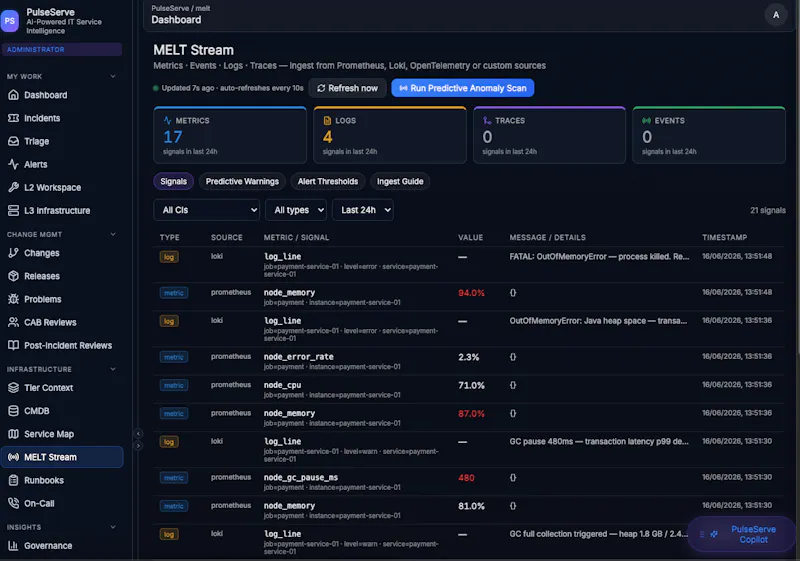Click the PS PulseServe logo

[x=10, y=21]
